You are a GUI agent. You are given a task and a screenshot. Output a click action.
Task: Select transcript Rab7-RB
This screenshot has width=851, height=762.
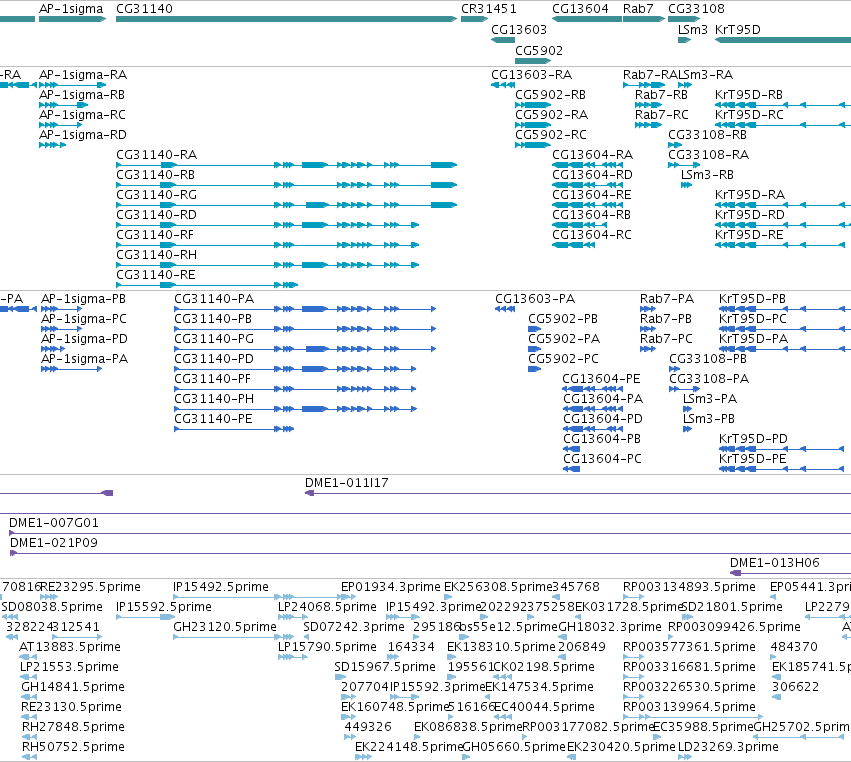point(649,105)
